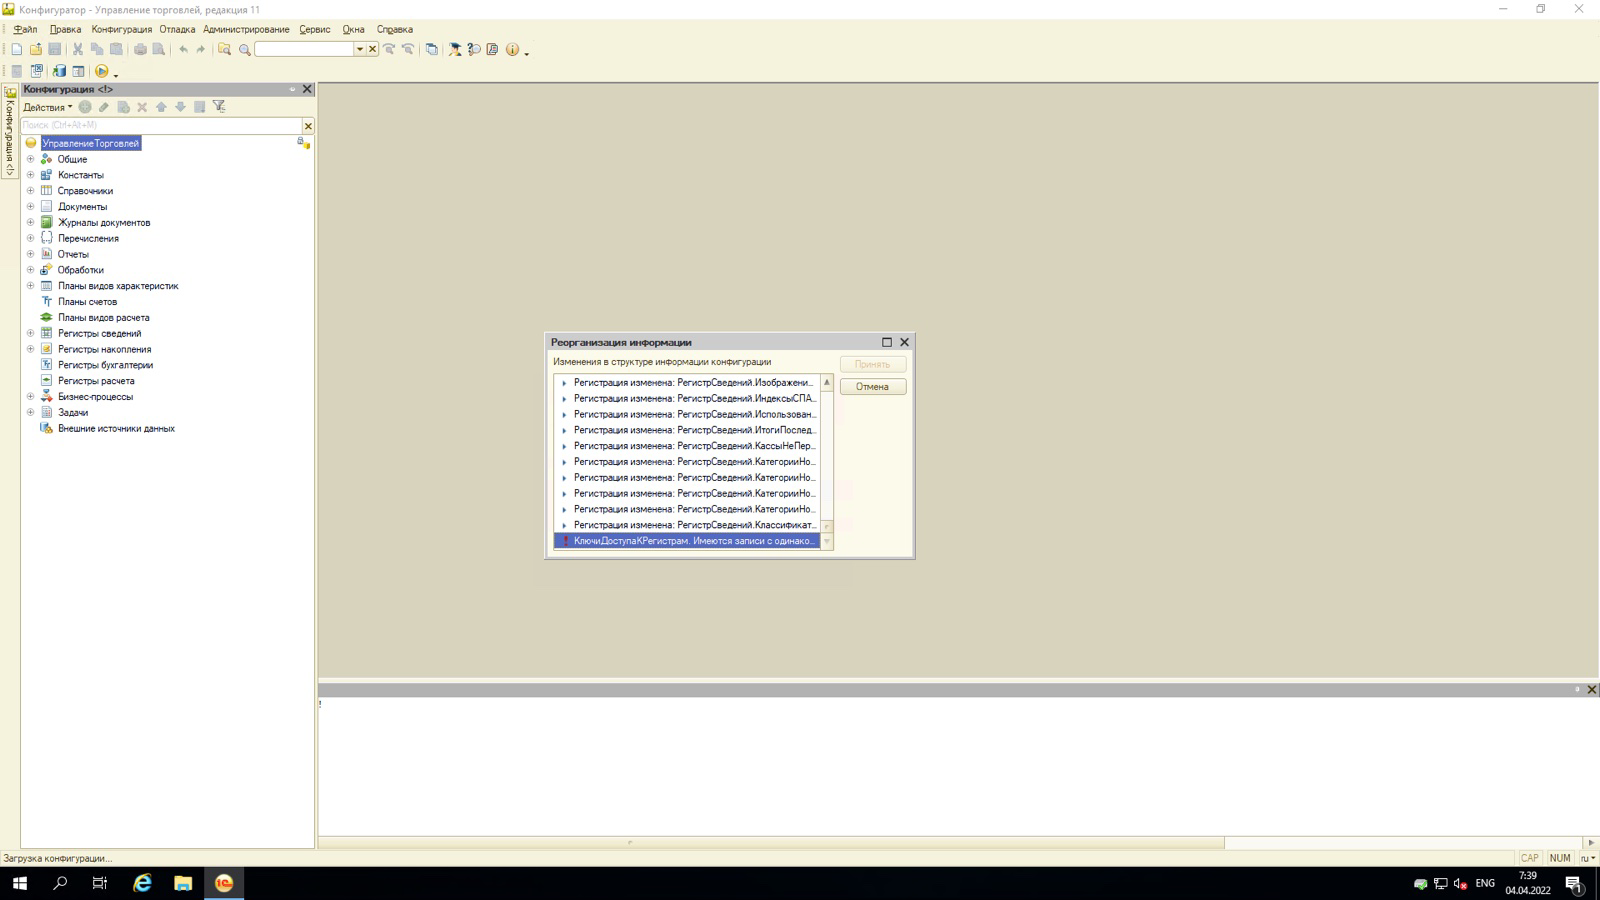The height and width of the screenshot is (900, 1600).
Task: Expand the Регистры накопления node
Action: pyautogui.click(x=30, y=349)
